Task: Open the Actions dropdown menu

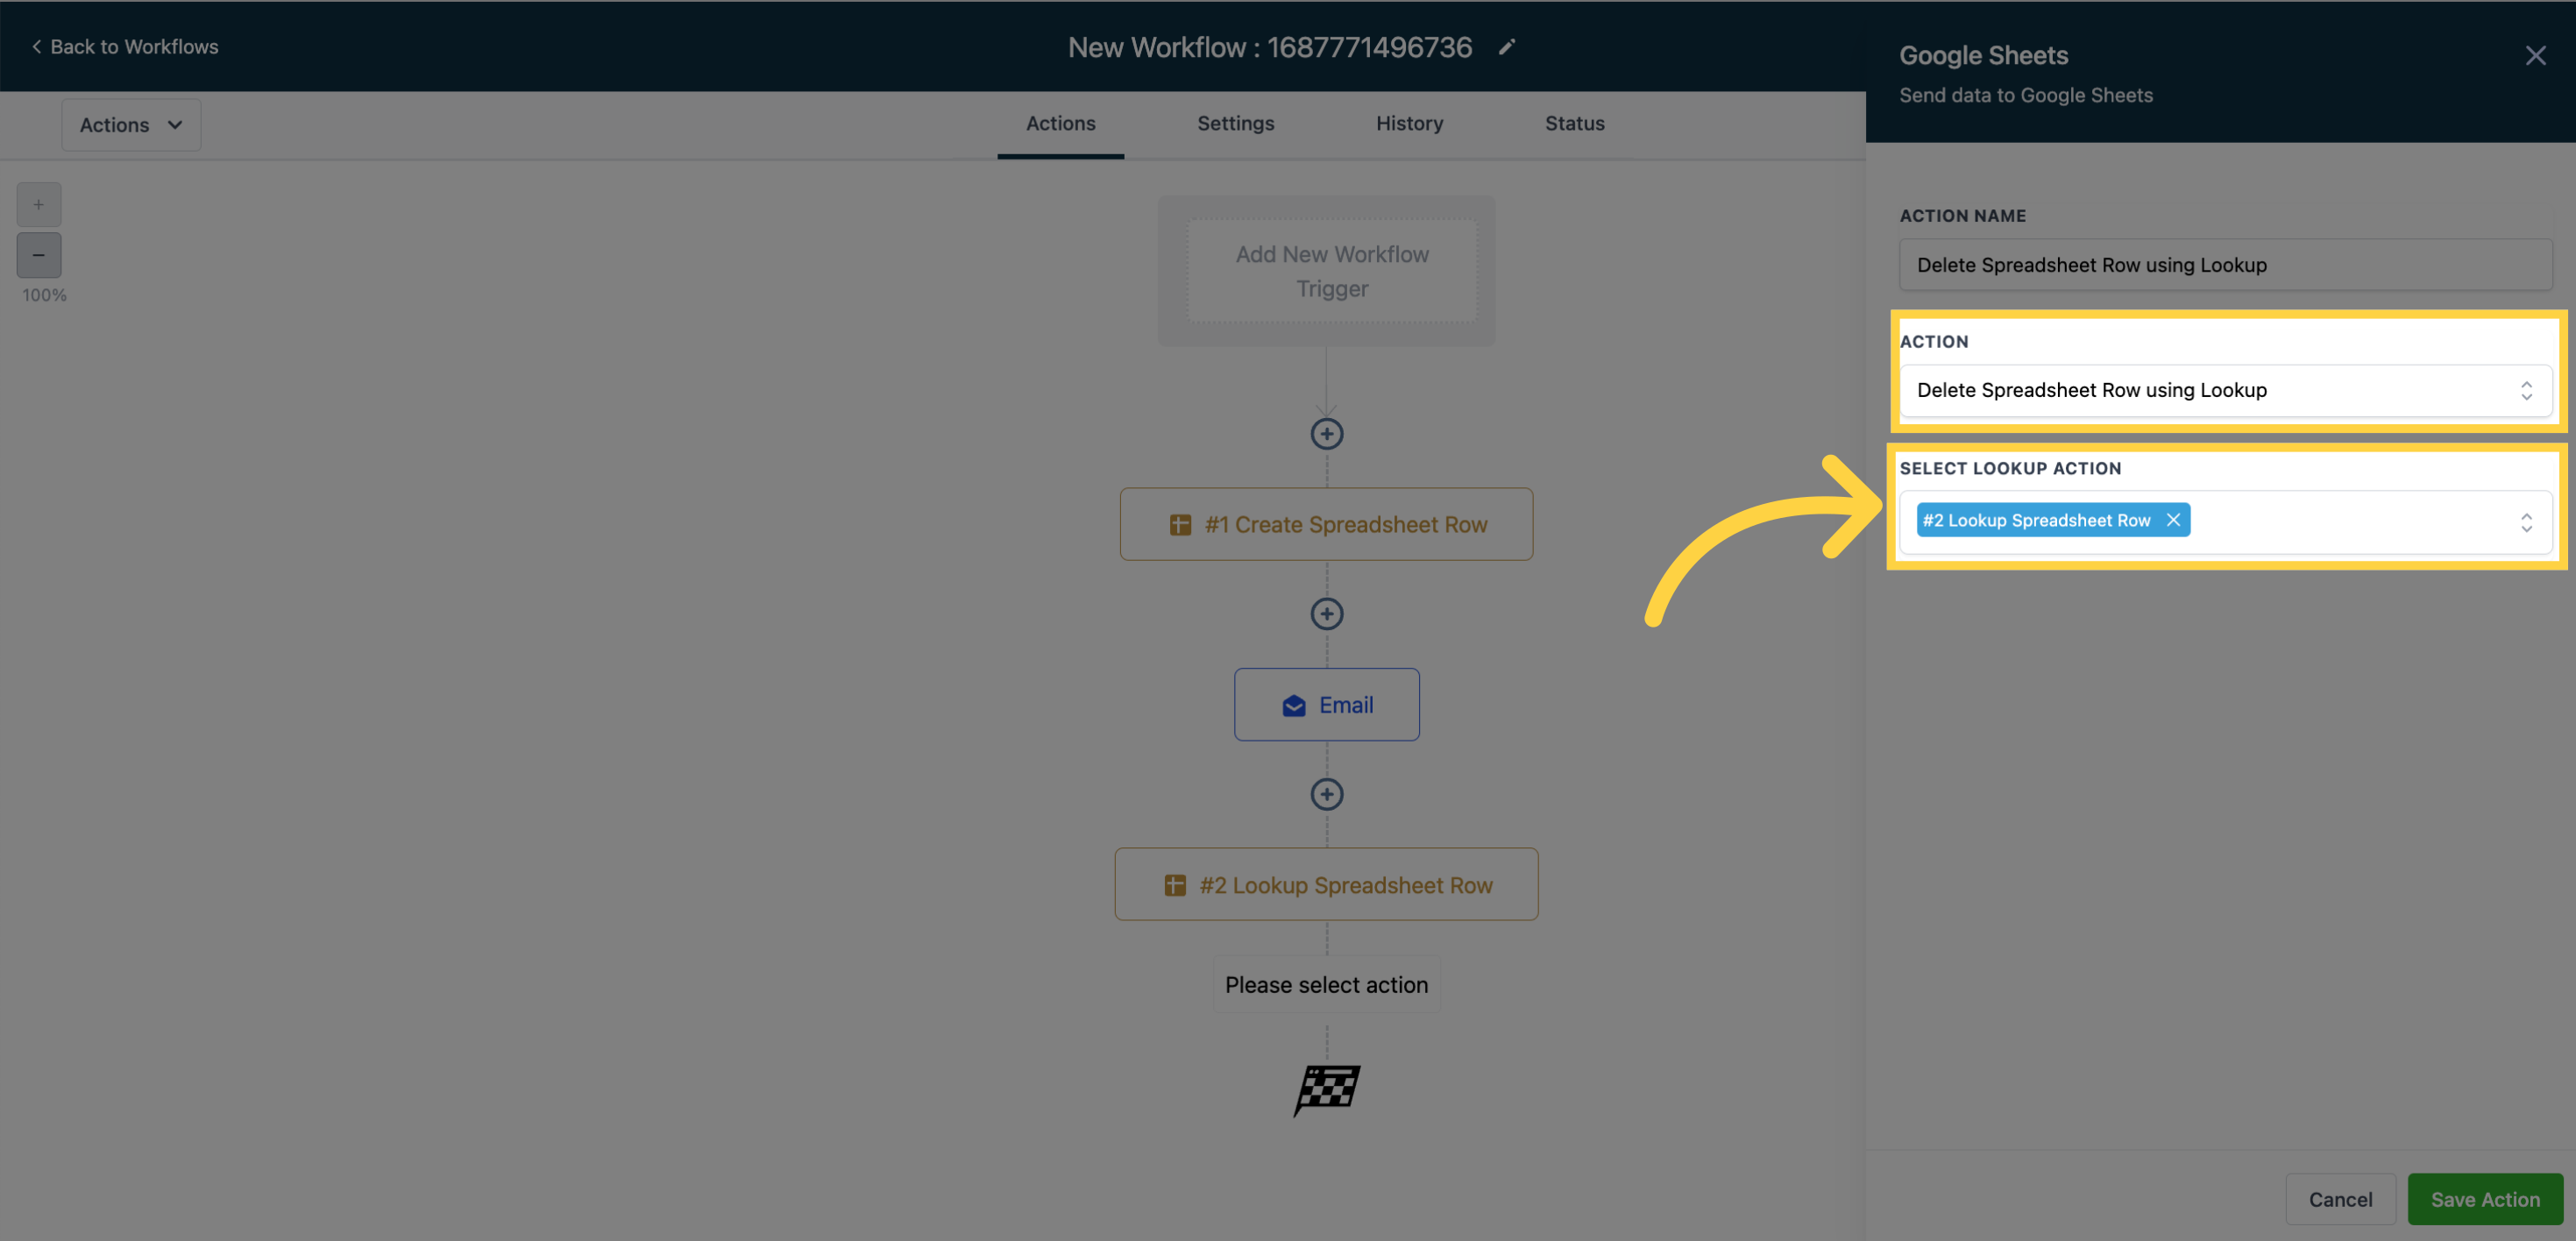Action: (x=130, y=124)
